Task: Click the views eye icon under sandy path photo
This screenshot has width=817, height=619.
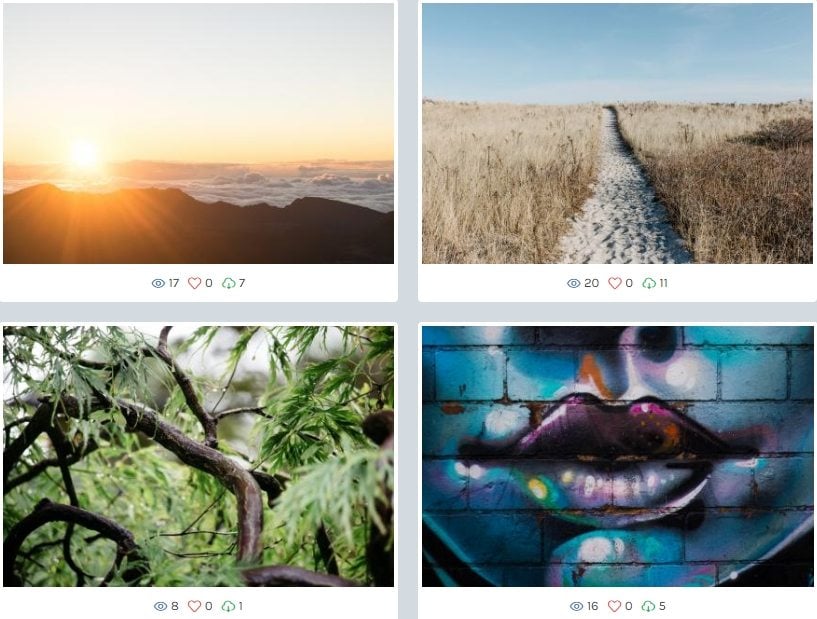Action: click(573, 283)
